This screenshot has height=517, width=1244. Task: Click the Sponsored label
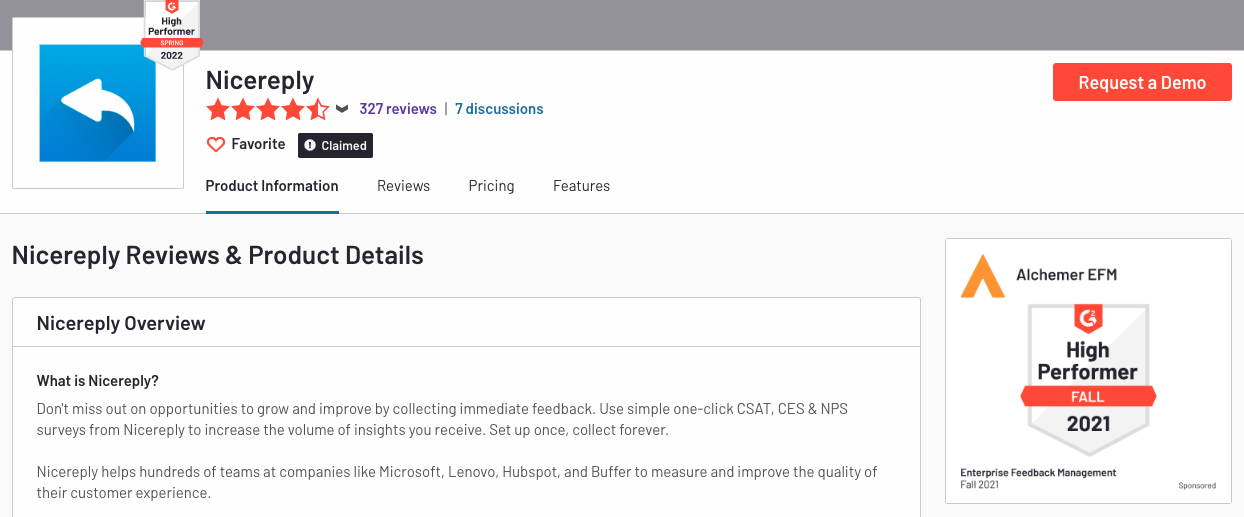tap(1197, 485)
